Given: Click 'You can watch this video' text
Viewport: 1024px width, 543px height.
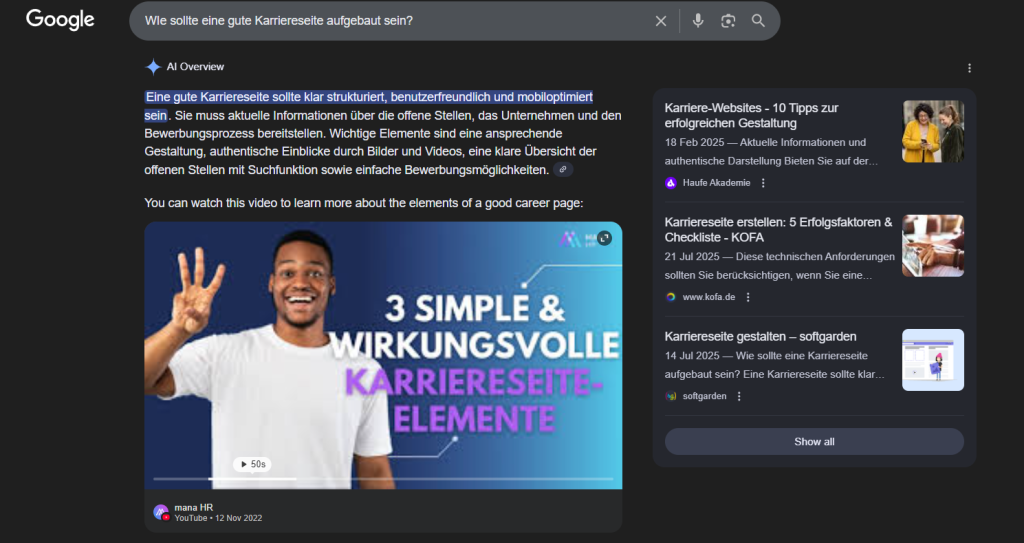Looking at the screenshot, I should point(364,203).
